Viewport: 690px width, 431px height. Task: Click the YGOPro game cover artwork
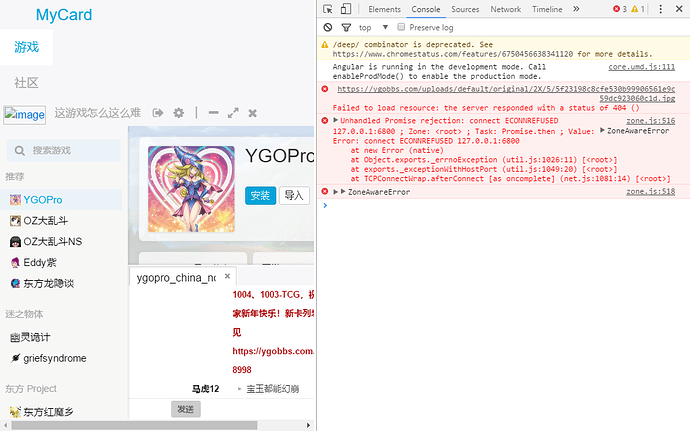point(191,189)
